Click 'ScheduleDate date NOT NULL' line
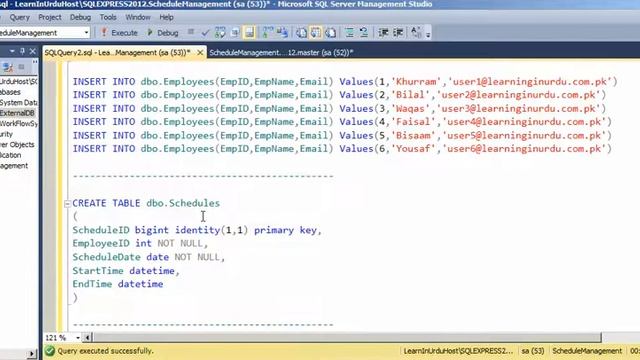The height and width of the screenshot is (360, 640). point(149,257)
